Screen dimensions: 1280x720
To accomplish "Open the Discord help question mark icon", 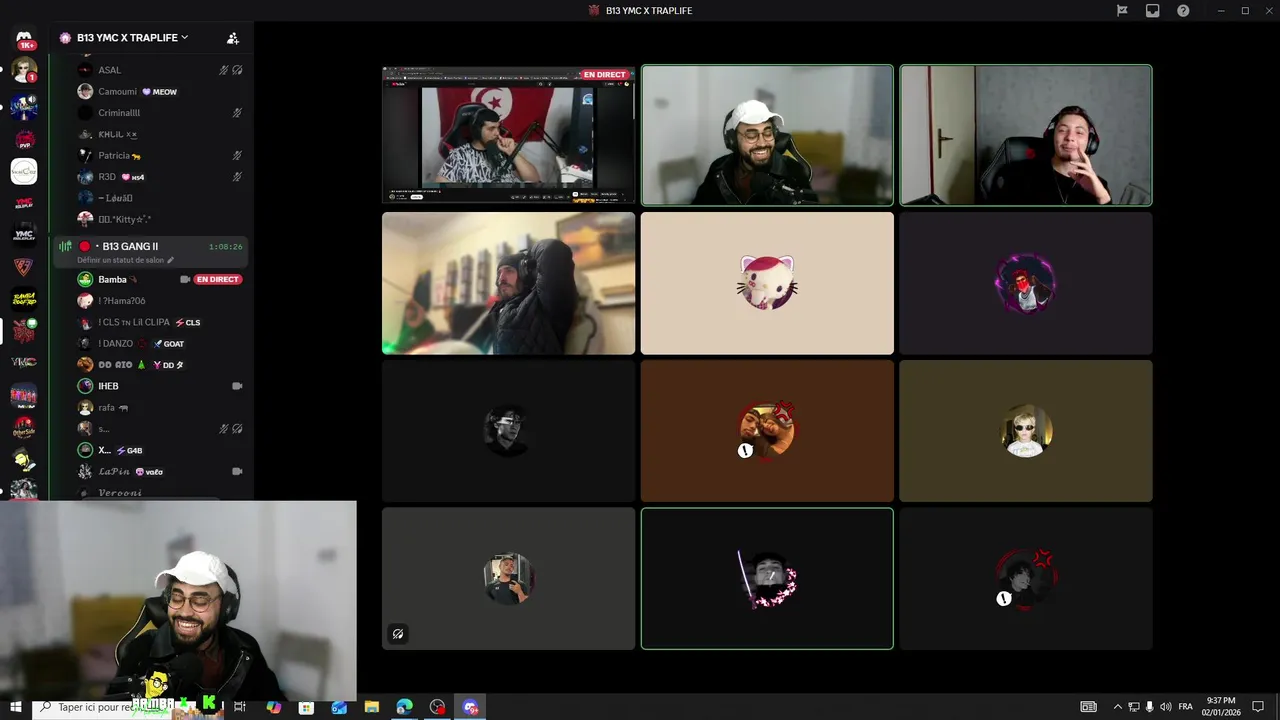I will 1183,11.
